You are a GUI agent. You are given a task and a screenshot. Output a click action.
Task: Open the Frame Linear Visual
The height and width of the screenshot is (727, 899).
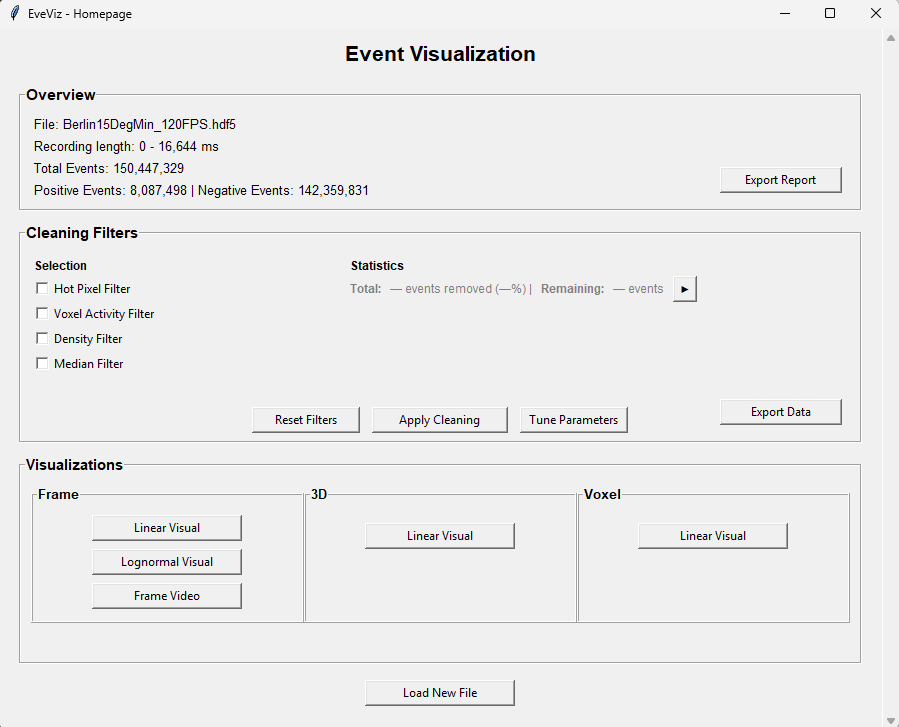166,527
